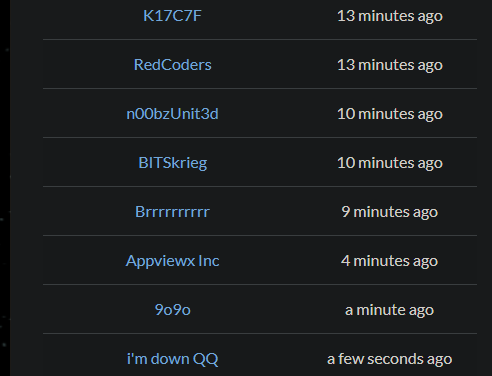The height and width of the screenshot is (376, 492).
Task: Open the K17C7F team link
Action: click(x=172, y=16)
